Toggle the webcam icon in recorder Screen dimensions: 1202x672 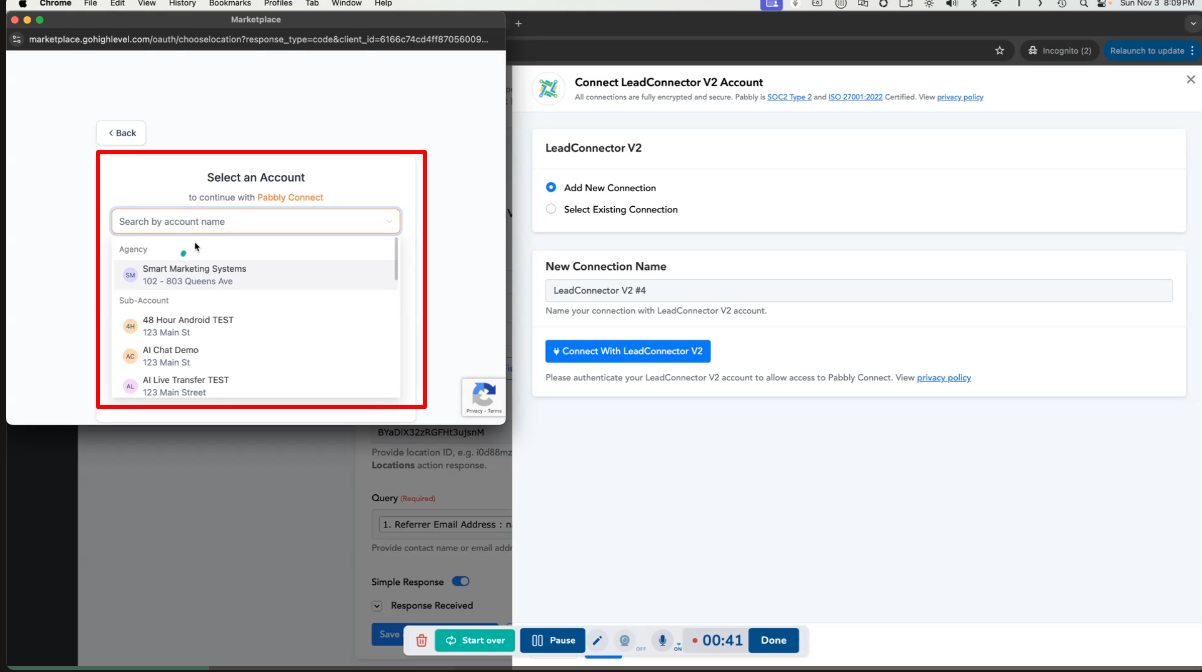point(625,641)
